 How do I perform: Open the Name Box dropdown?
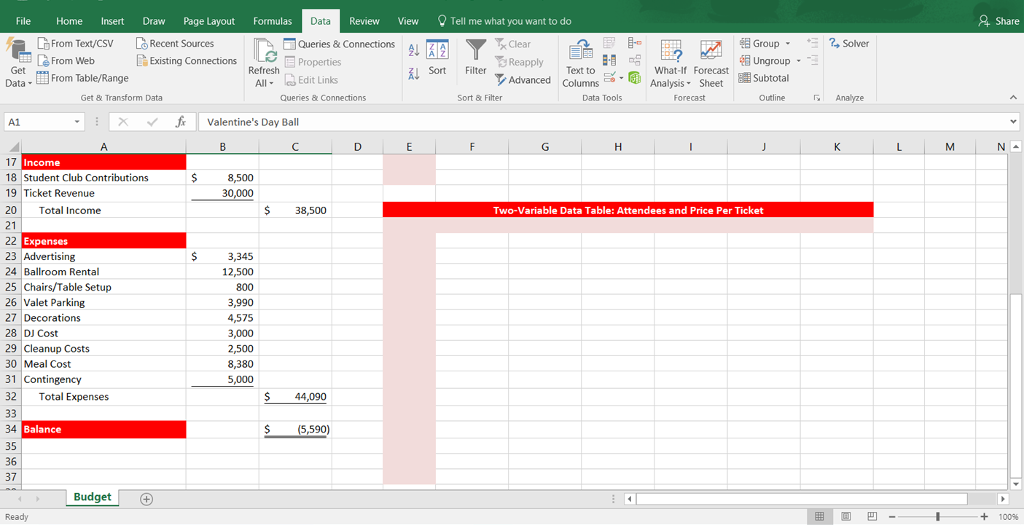77,122
